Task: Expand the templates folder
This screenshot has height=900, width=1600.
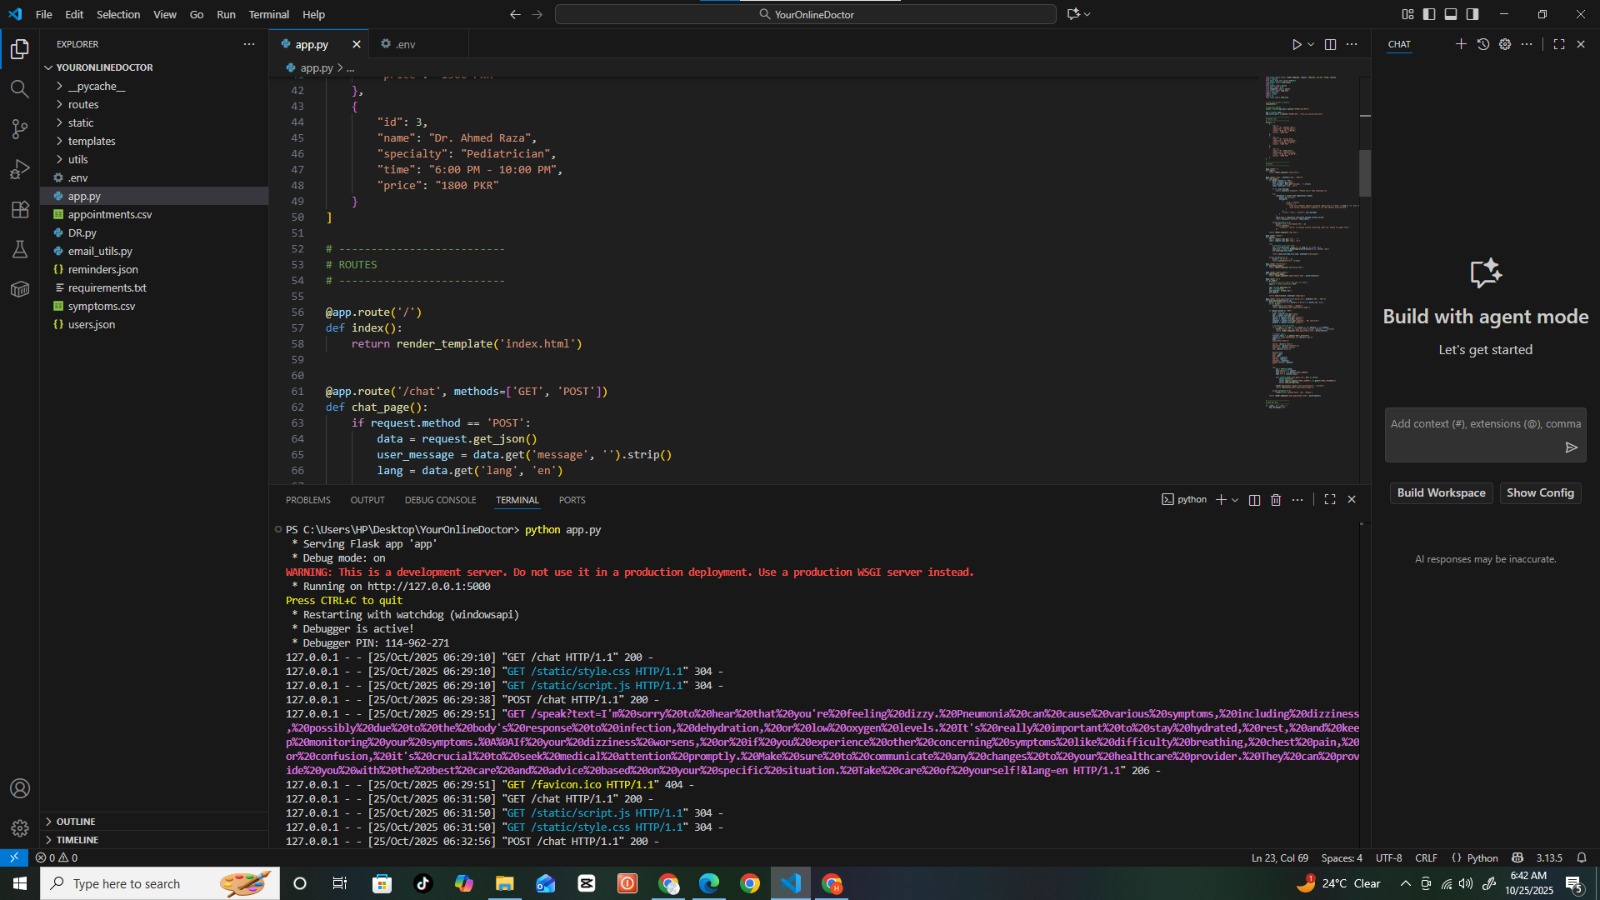Action: (x=154, y=141)
